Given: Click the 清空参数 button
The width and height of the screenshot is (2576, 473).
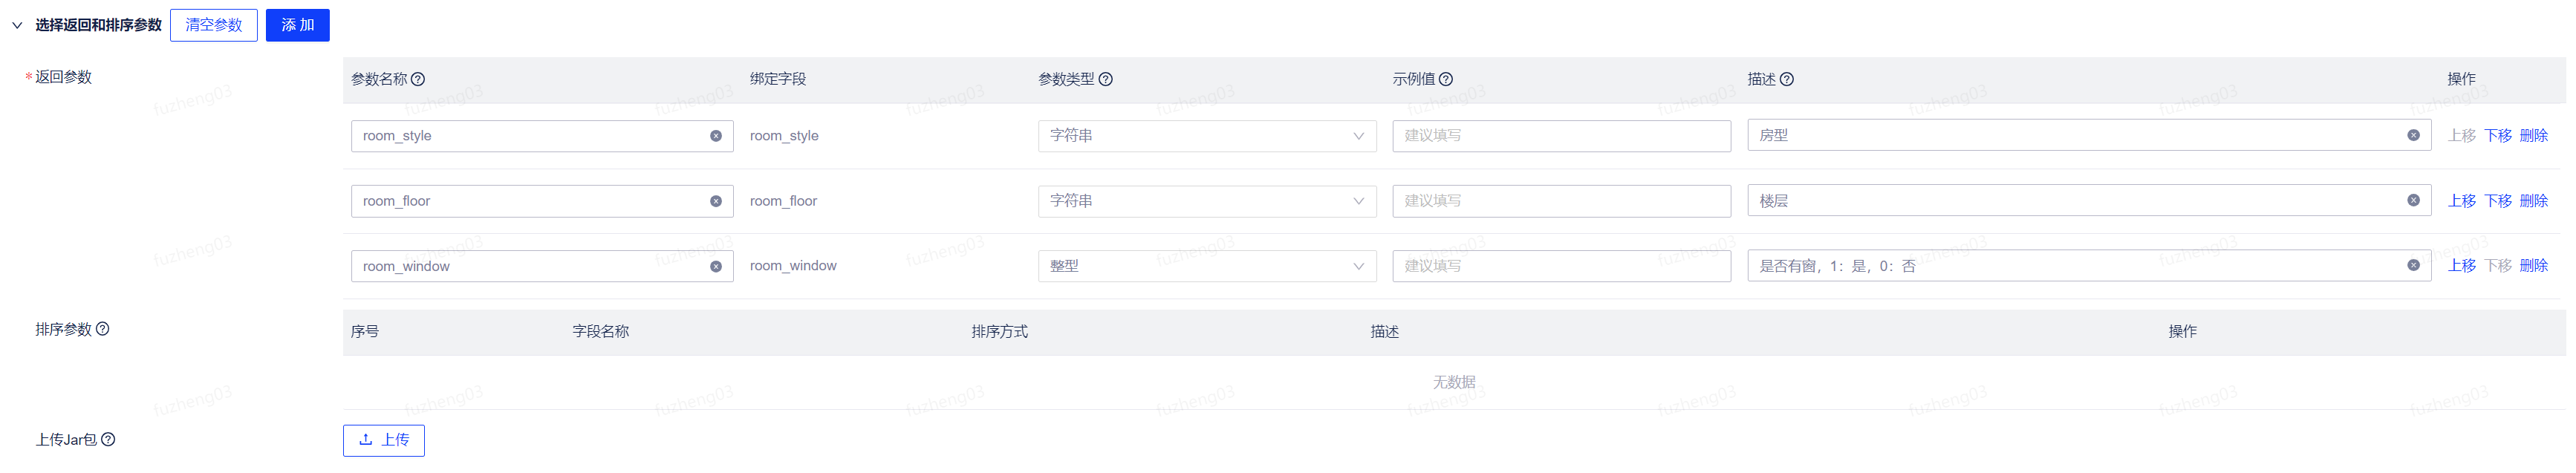Looking at the screenshot, I should [x=214, y=25].
